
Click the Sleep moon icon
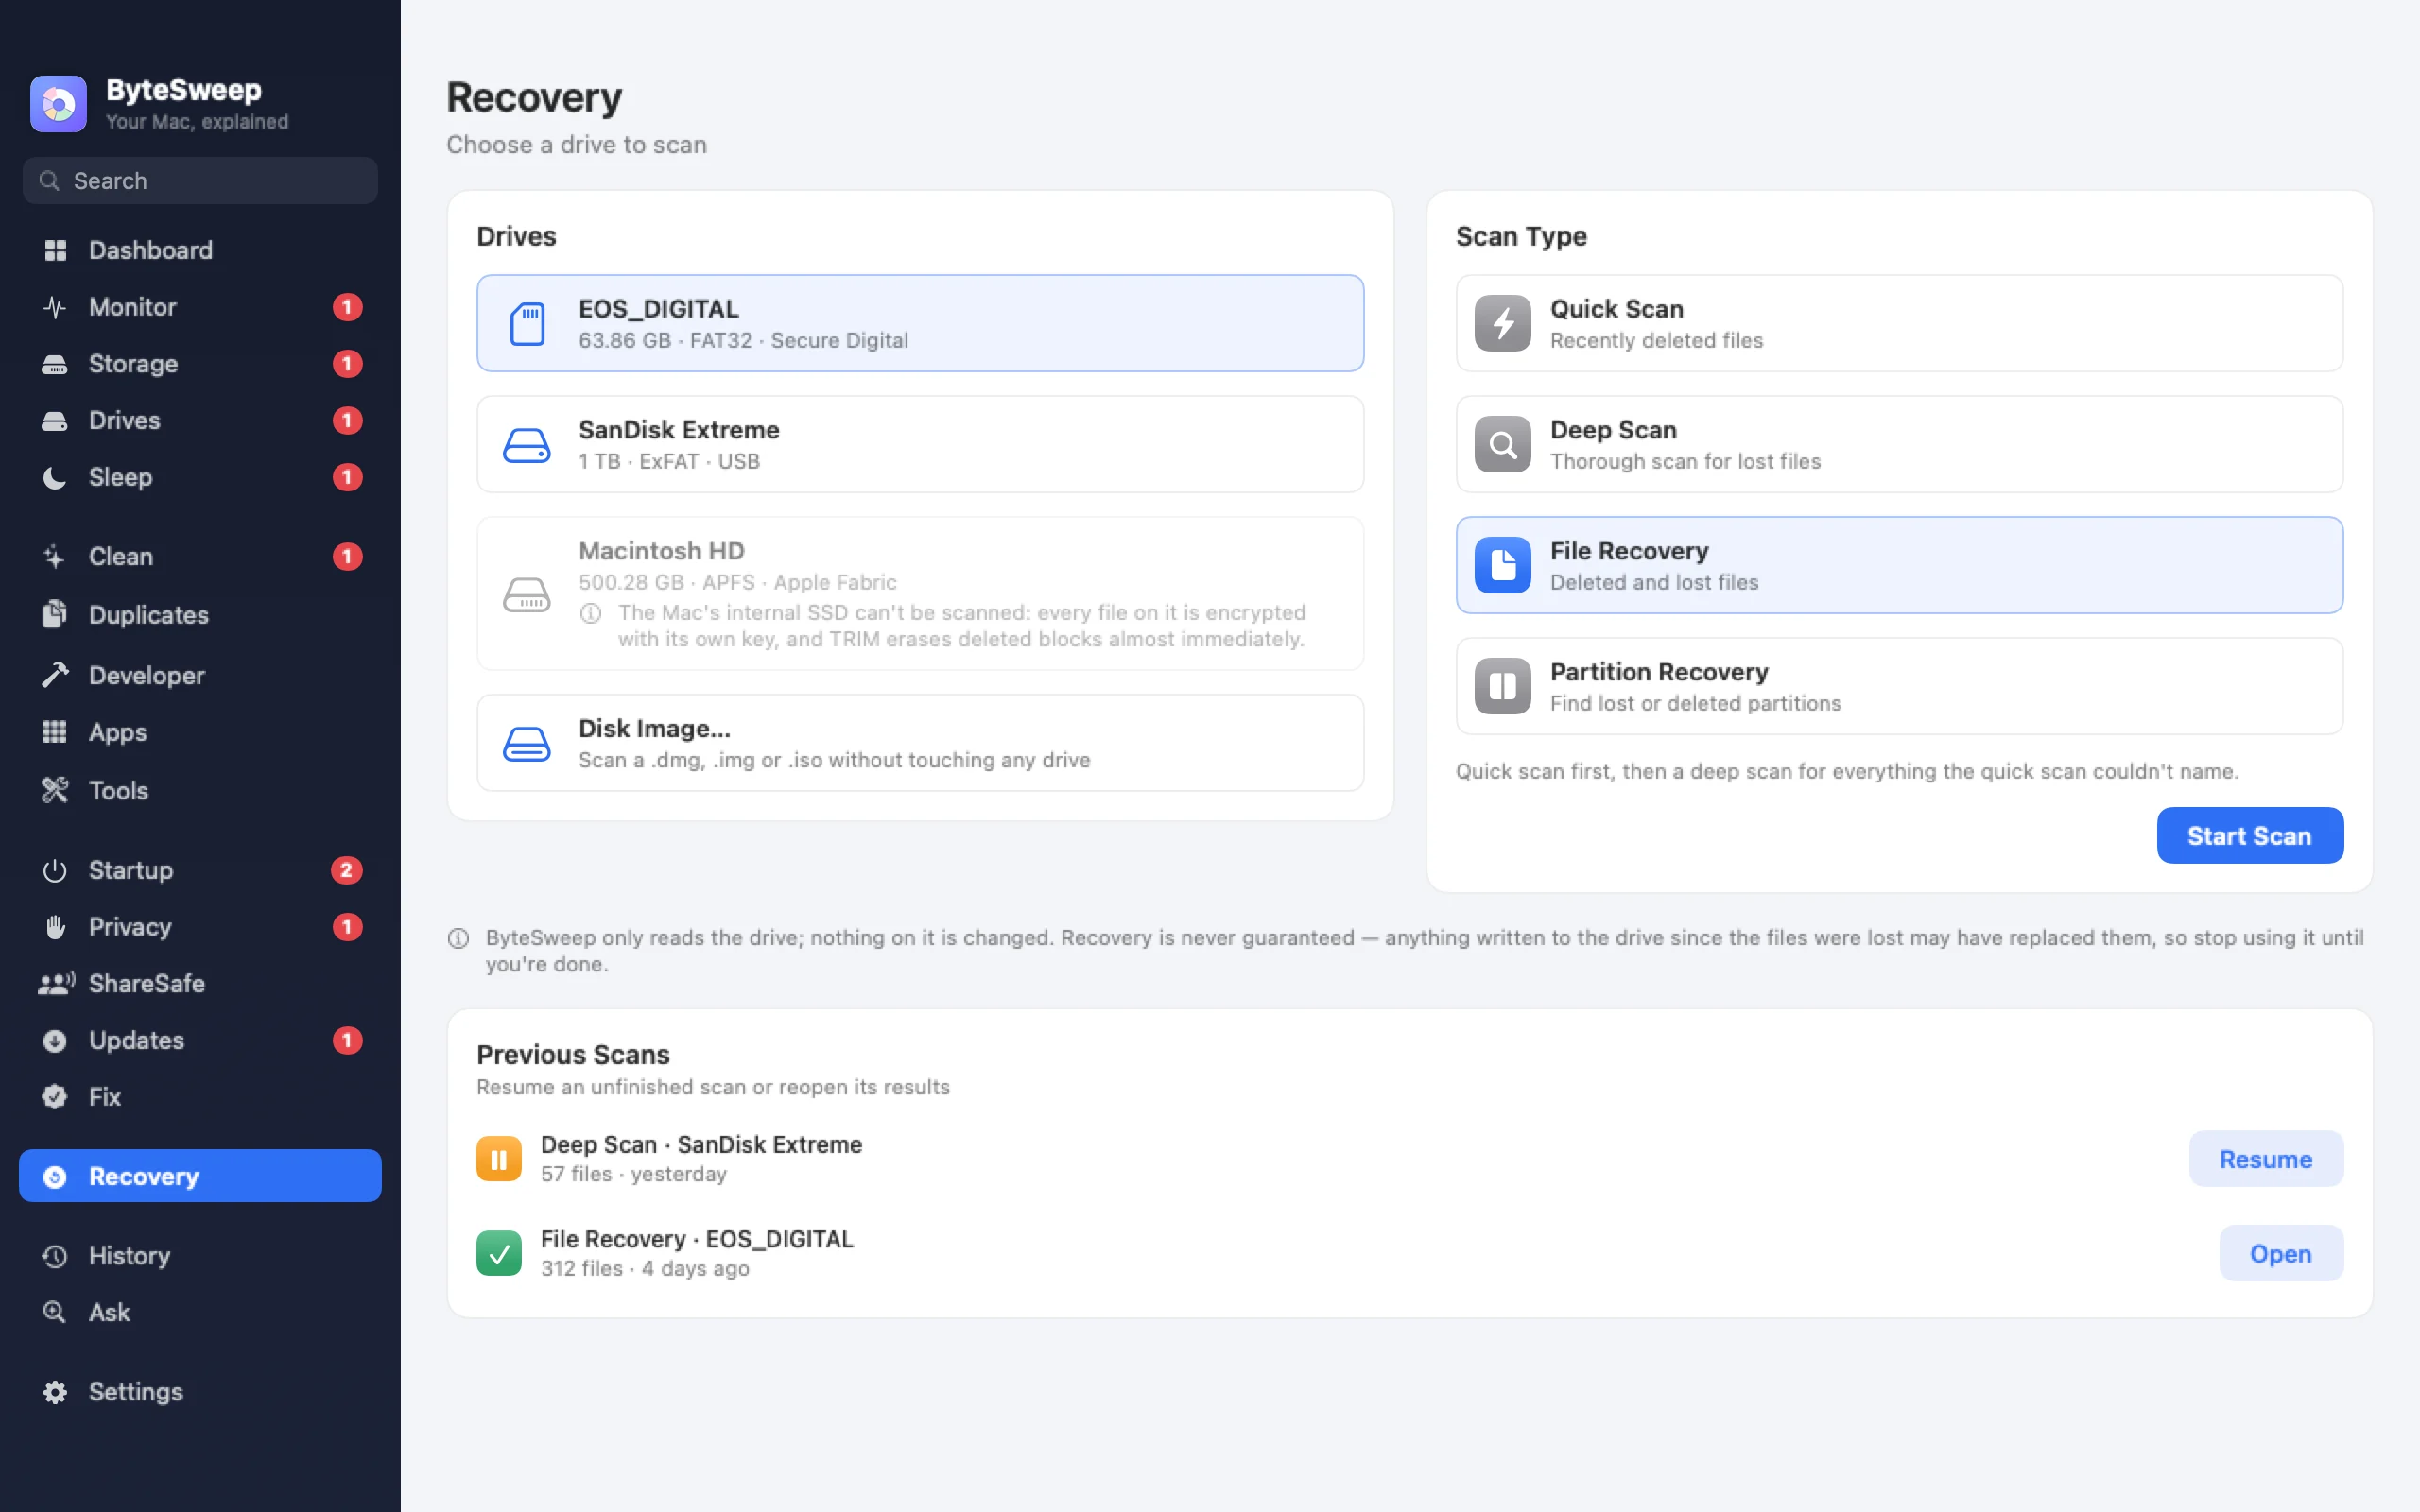[55, 477]
